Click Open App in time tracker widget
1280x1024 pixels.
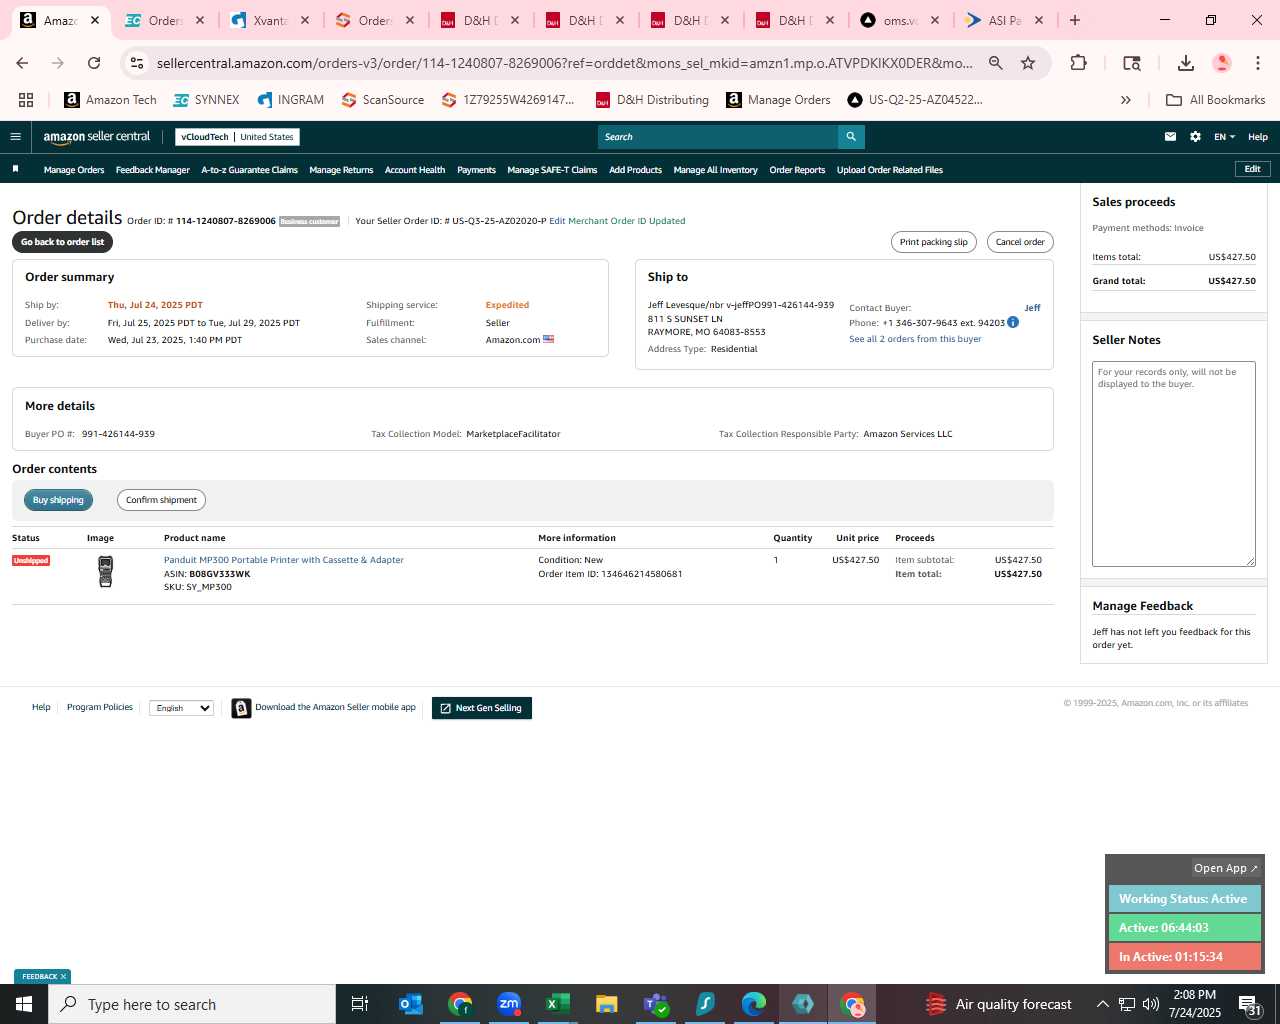1225,868
